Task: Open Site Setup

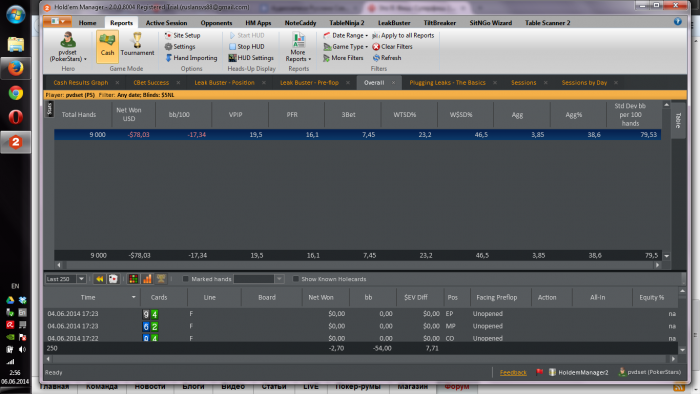Action: coord(182,35)
